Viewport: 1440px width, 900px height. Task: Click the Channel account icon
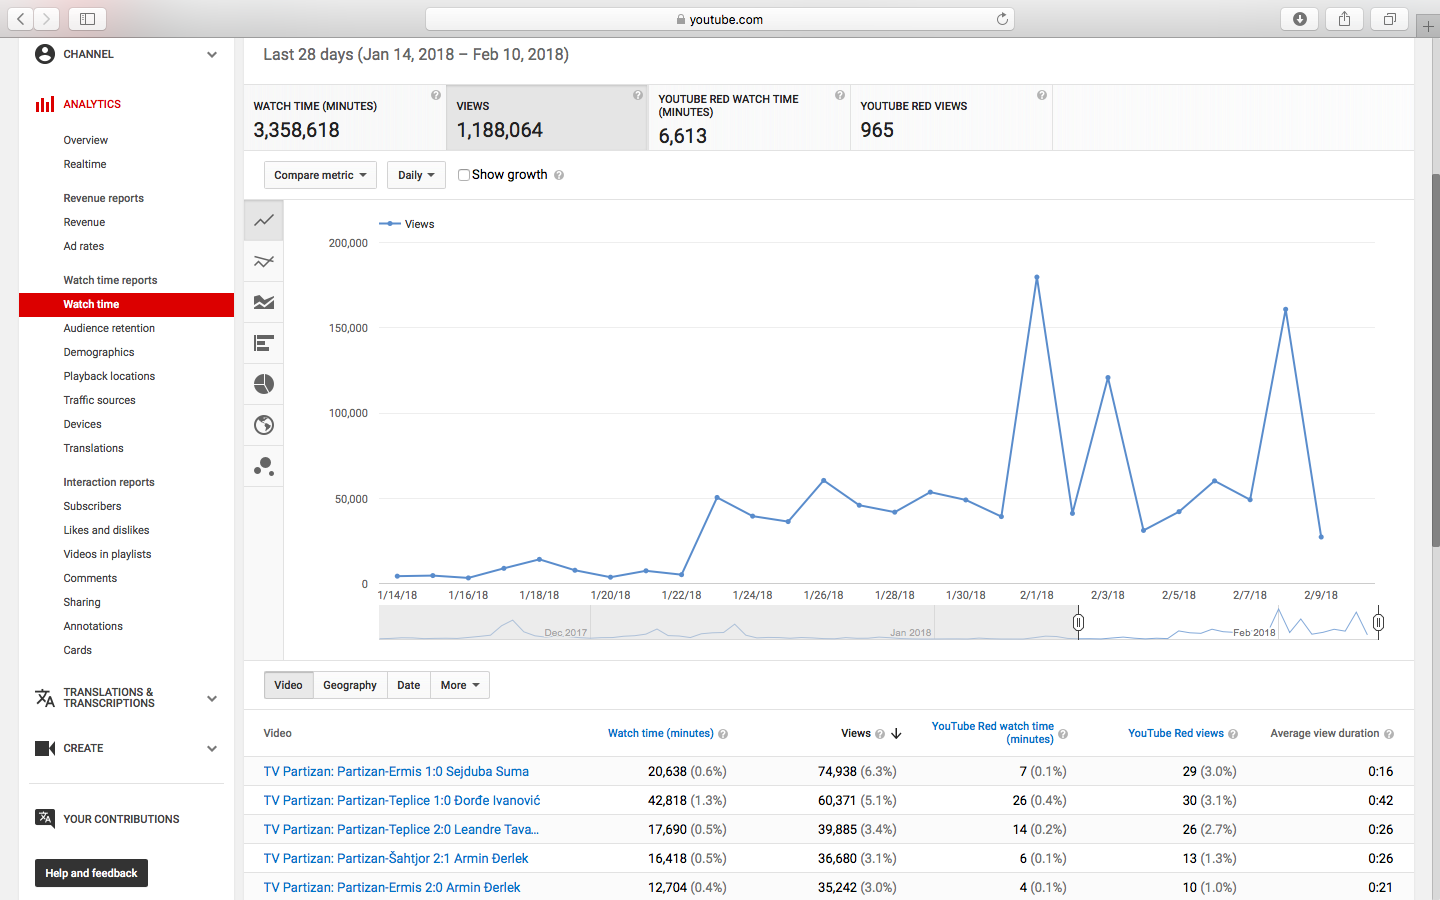tap(45, 54)
